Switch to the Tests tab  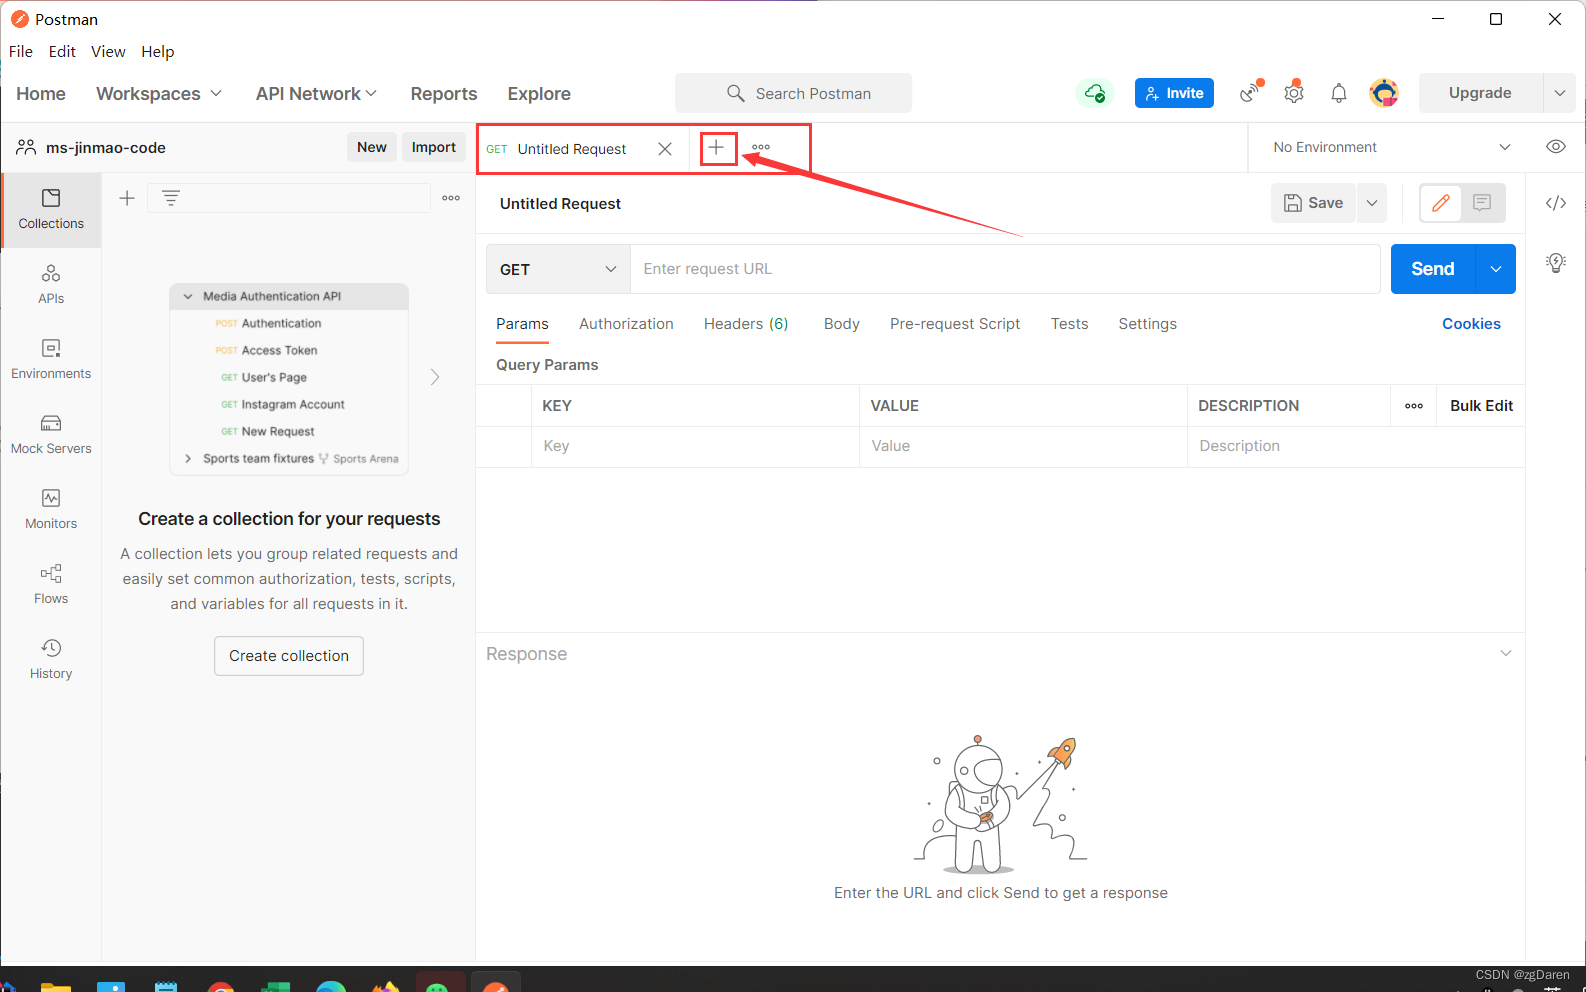[1069, 324]
